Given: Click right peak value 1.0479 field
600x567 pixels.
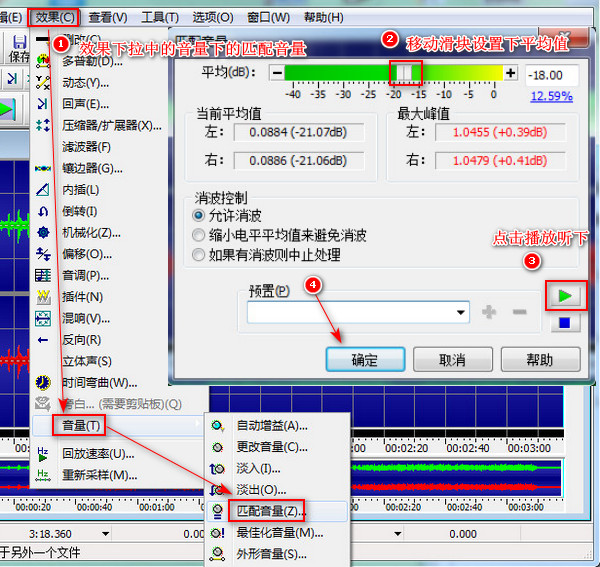Looking at the screenshot, I should (501, 160).
